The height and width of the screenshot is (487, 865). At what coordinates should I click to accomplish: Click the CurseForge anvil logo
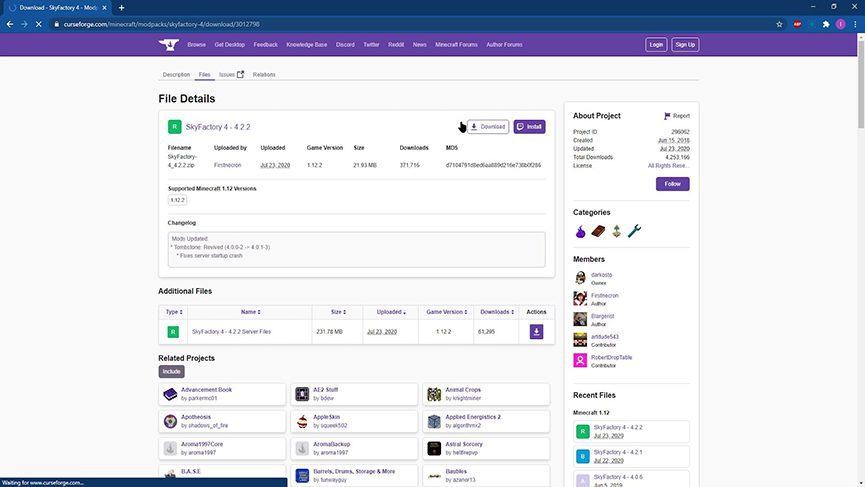169,45
